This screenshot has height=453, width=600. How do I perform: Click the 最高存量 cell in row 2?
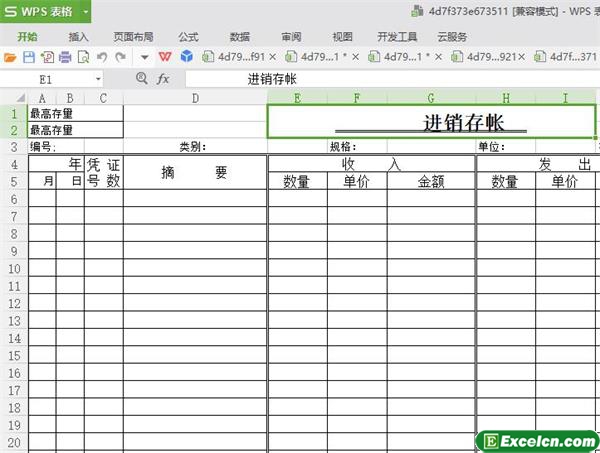[x=76, y=130]
